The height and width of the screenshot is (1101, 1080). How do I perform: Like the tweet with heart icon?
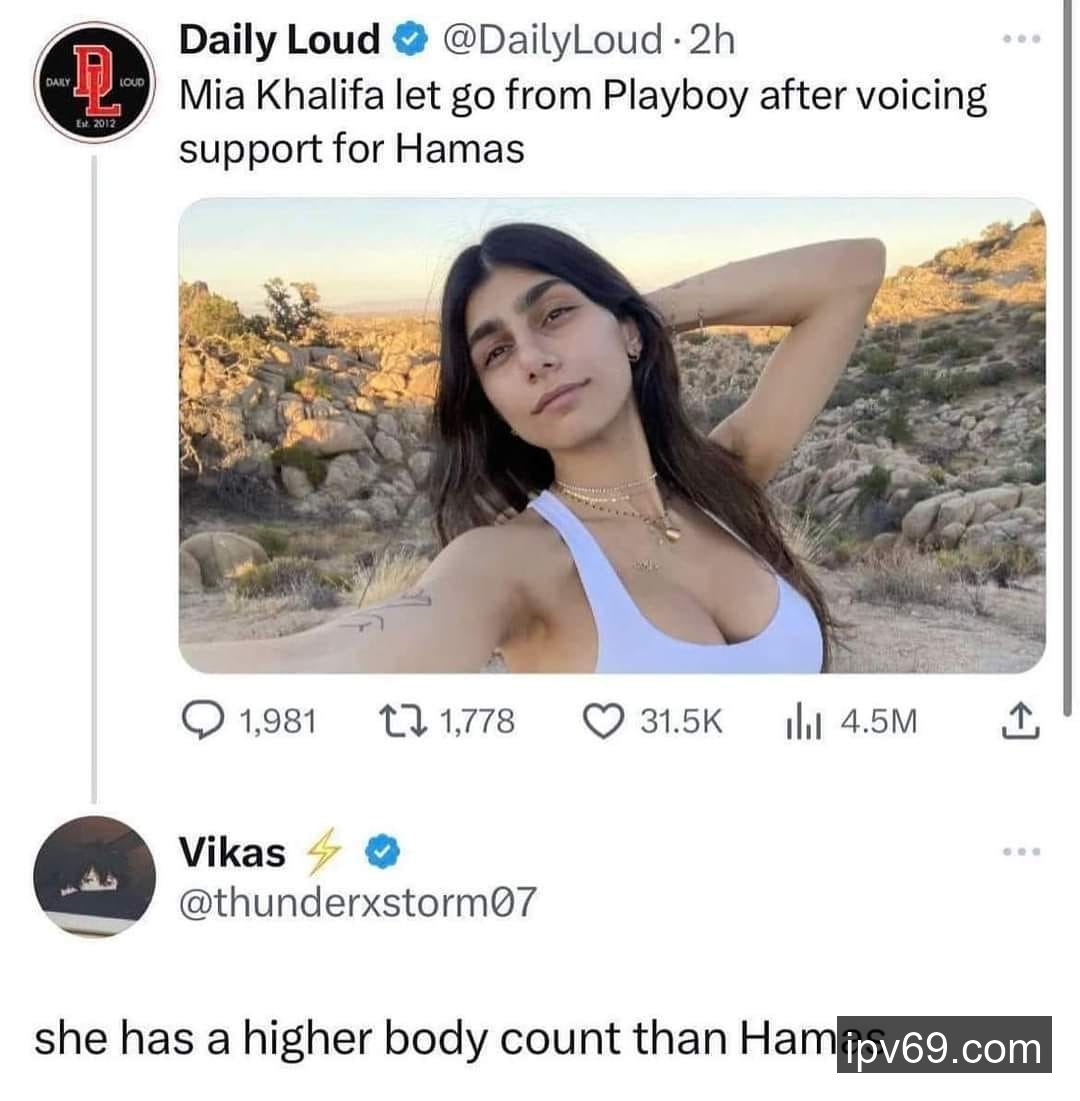pos(604,722)
